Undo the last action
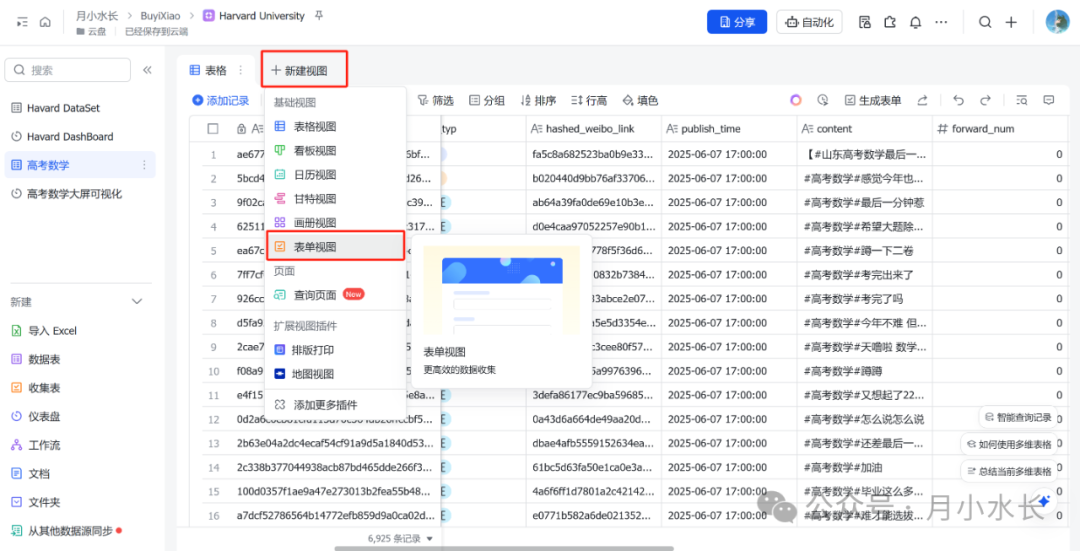Image resolution: width=1080 pixels, height=551 pixels. point(958,101)
